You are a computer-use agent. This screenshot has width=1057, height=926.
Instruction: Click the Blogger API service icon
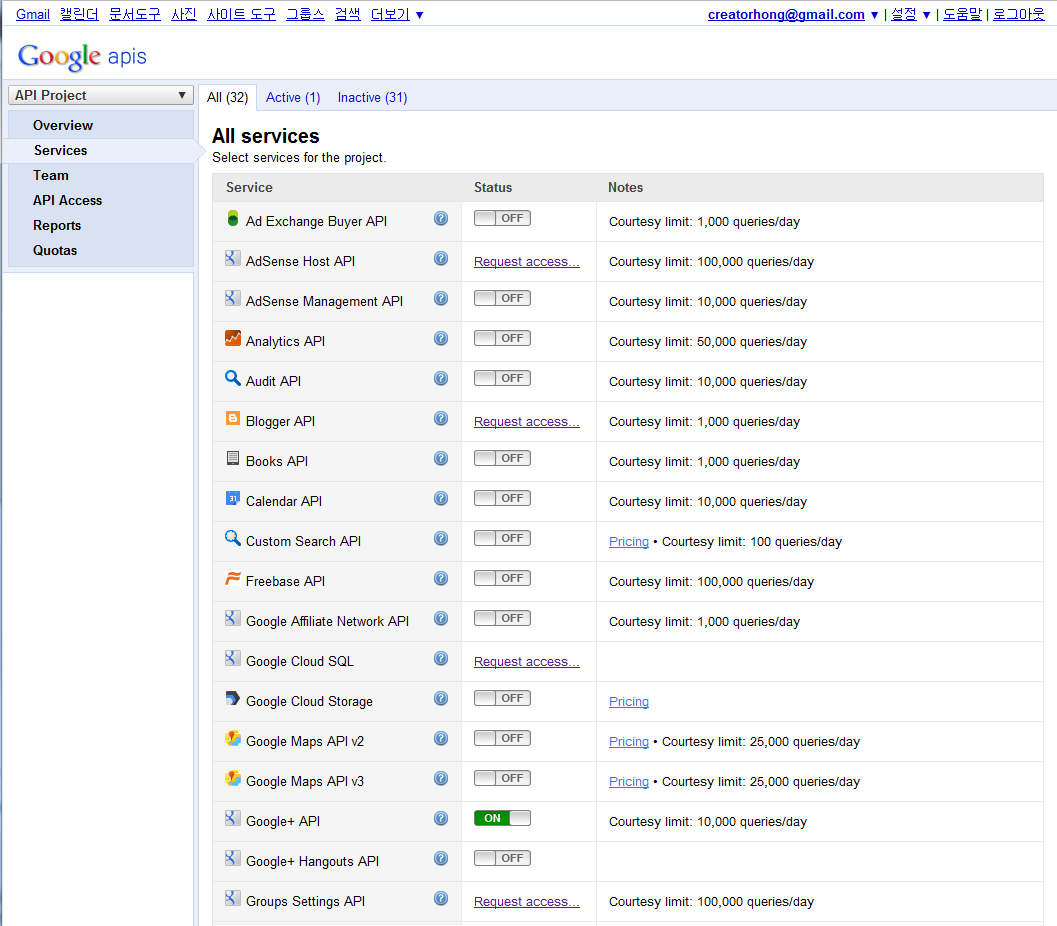(232, 418)
